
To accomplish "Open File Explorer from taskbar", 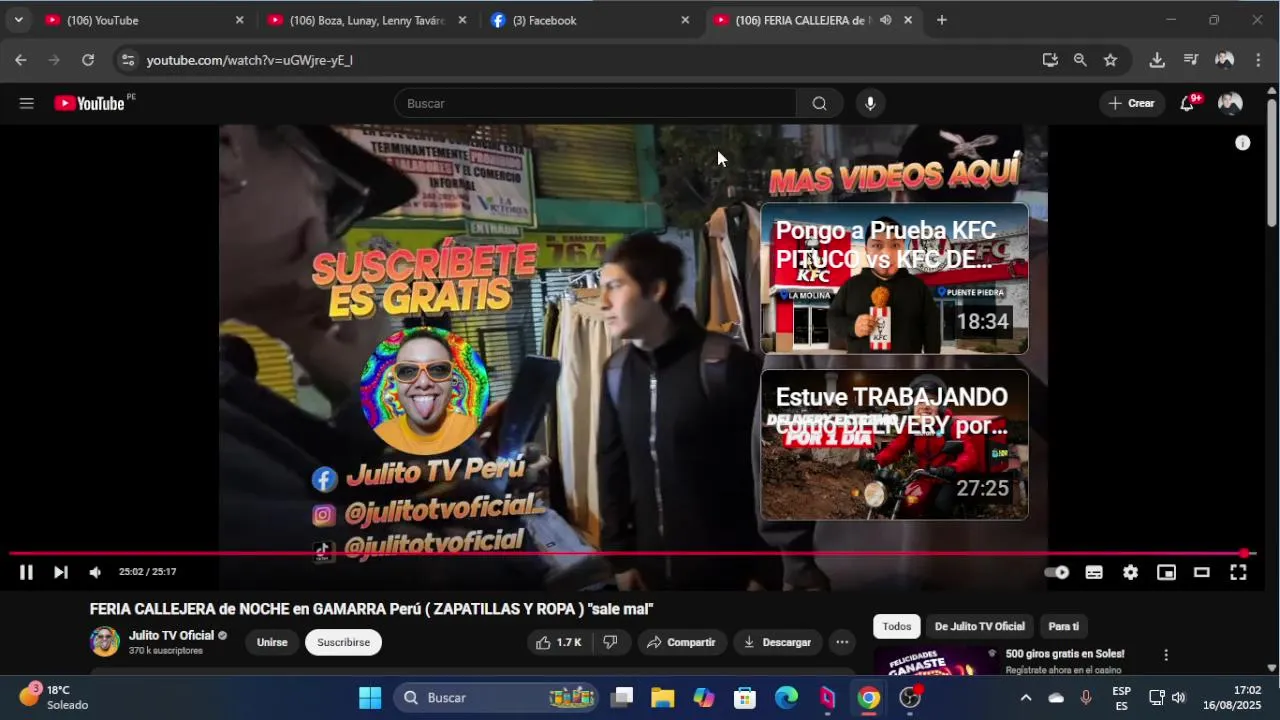I will point(663,698).
